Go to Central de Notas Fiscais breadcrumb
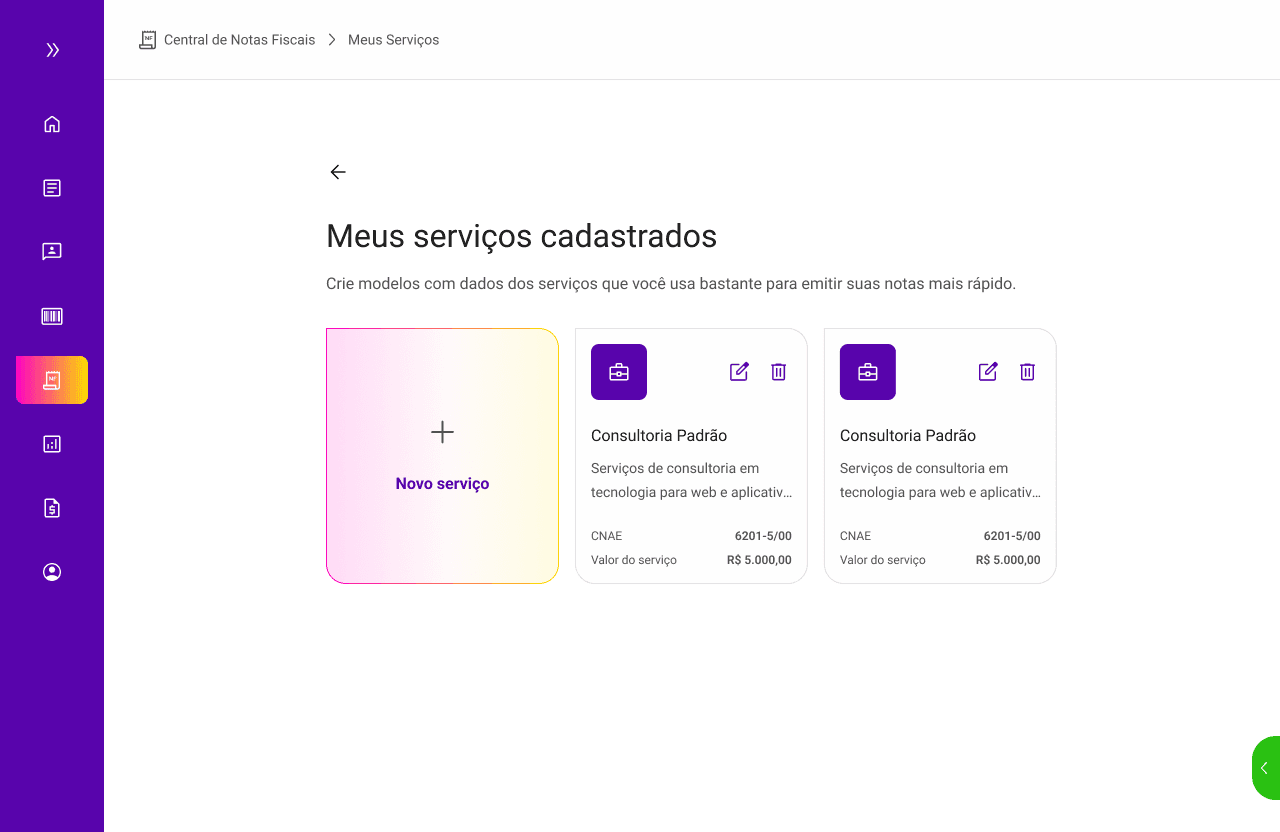The image size is (1280, 832). pyautogui.click(x=239, y=40)
